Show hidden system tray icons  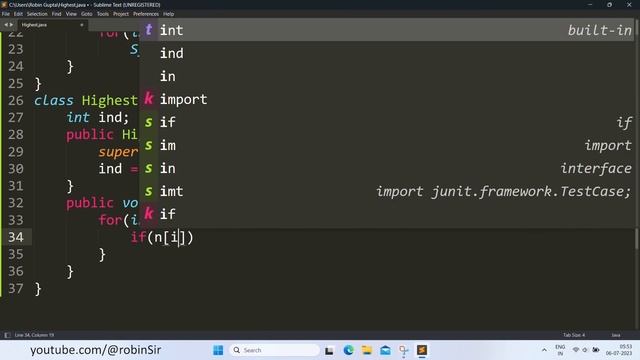click(x=544, y=350)
